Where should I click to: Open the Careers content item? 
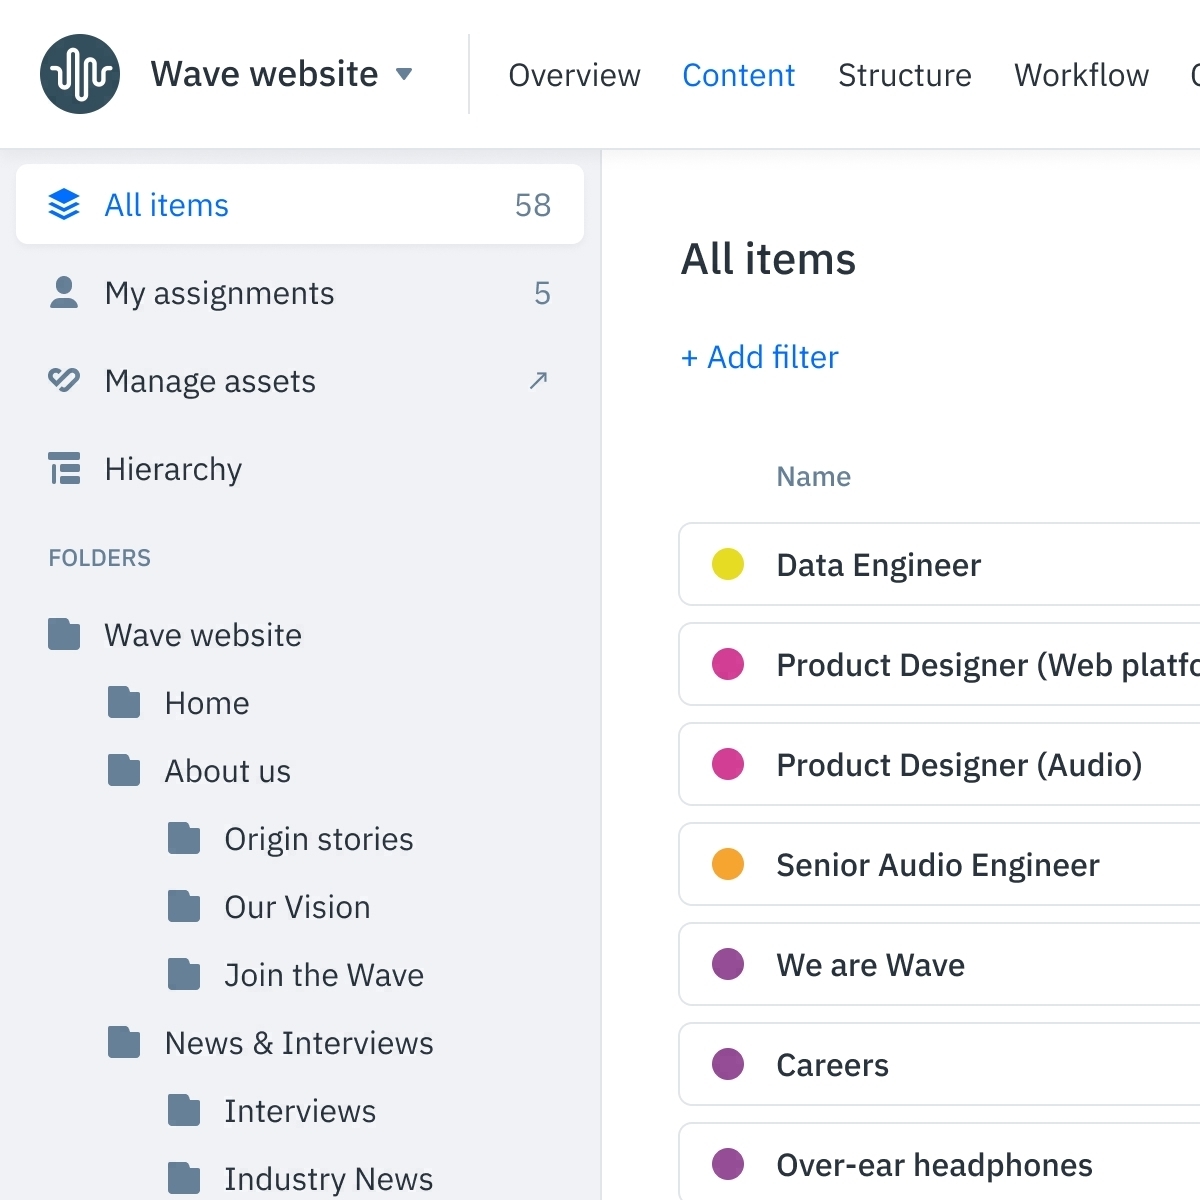(x=832, y=1064)
